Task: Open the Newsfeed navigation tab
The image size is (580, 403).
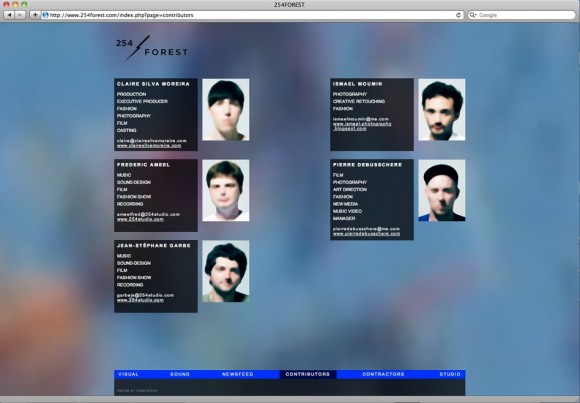Action: pos(237,374)
